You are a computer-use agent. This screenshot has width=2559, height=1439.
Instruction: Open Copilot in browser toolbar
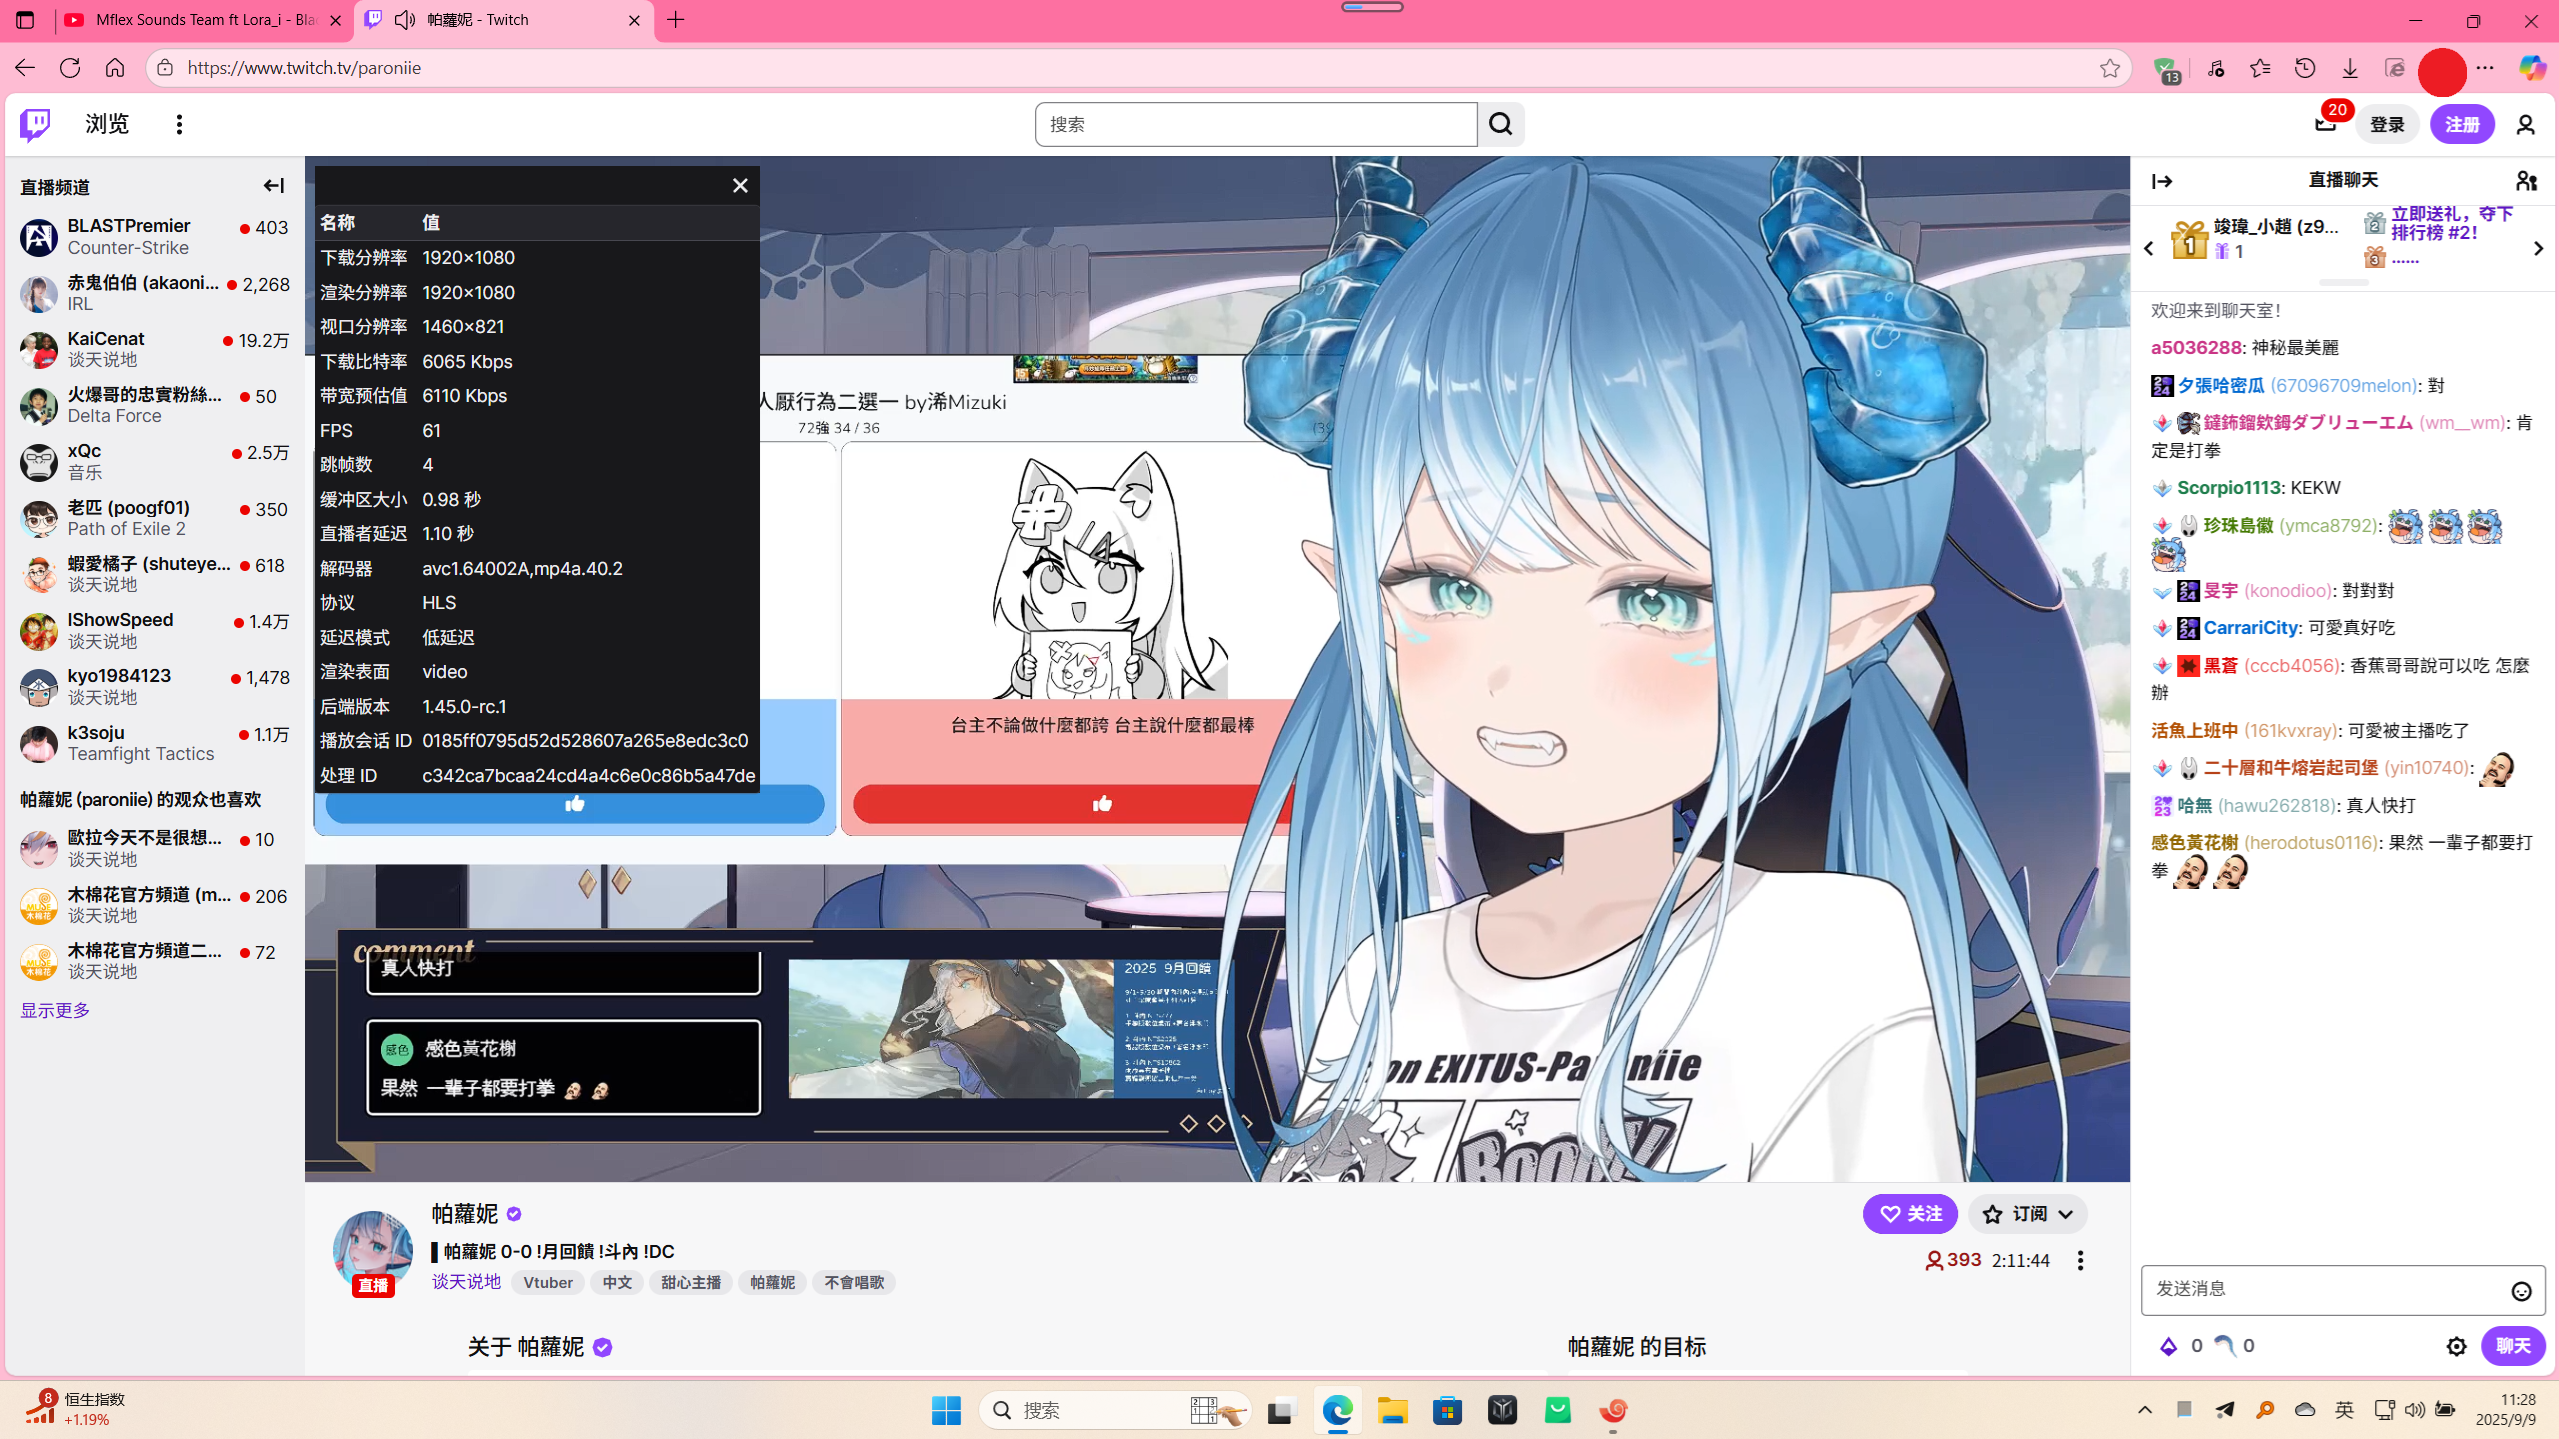coord(2531,68)
